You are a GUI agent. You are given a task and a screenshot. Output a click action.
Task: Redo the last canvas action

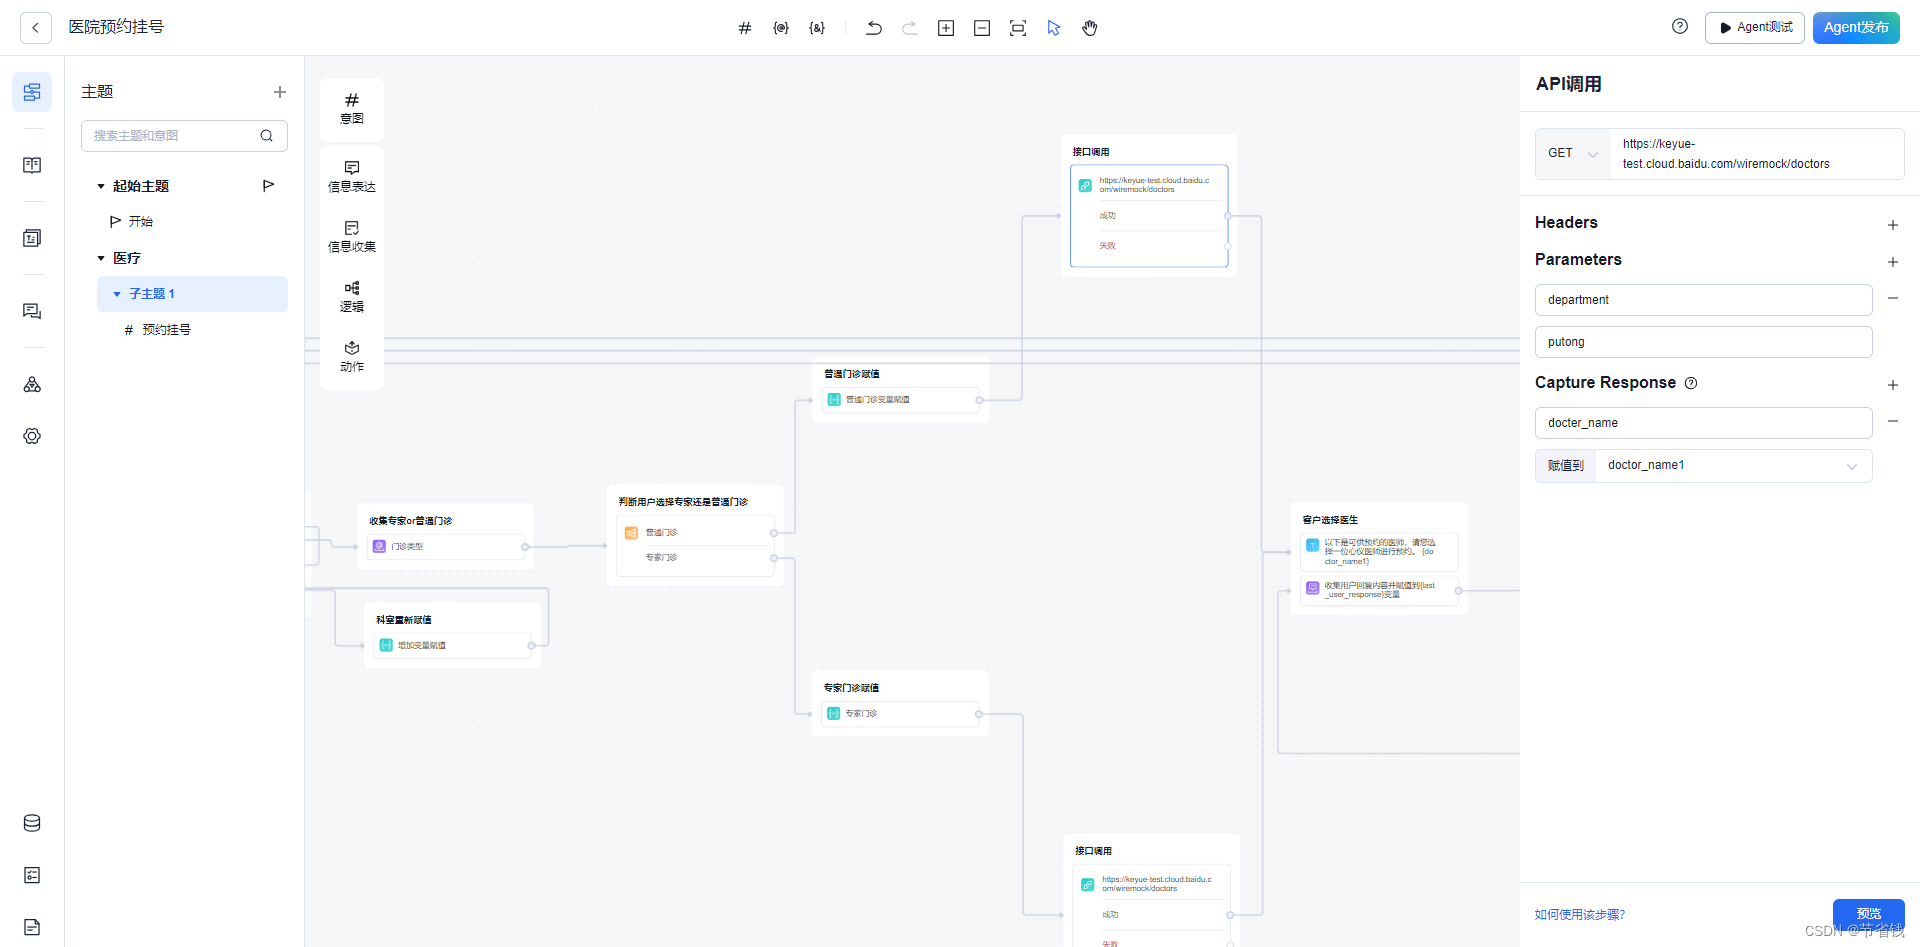click(910, 28)
